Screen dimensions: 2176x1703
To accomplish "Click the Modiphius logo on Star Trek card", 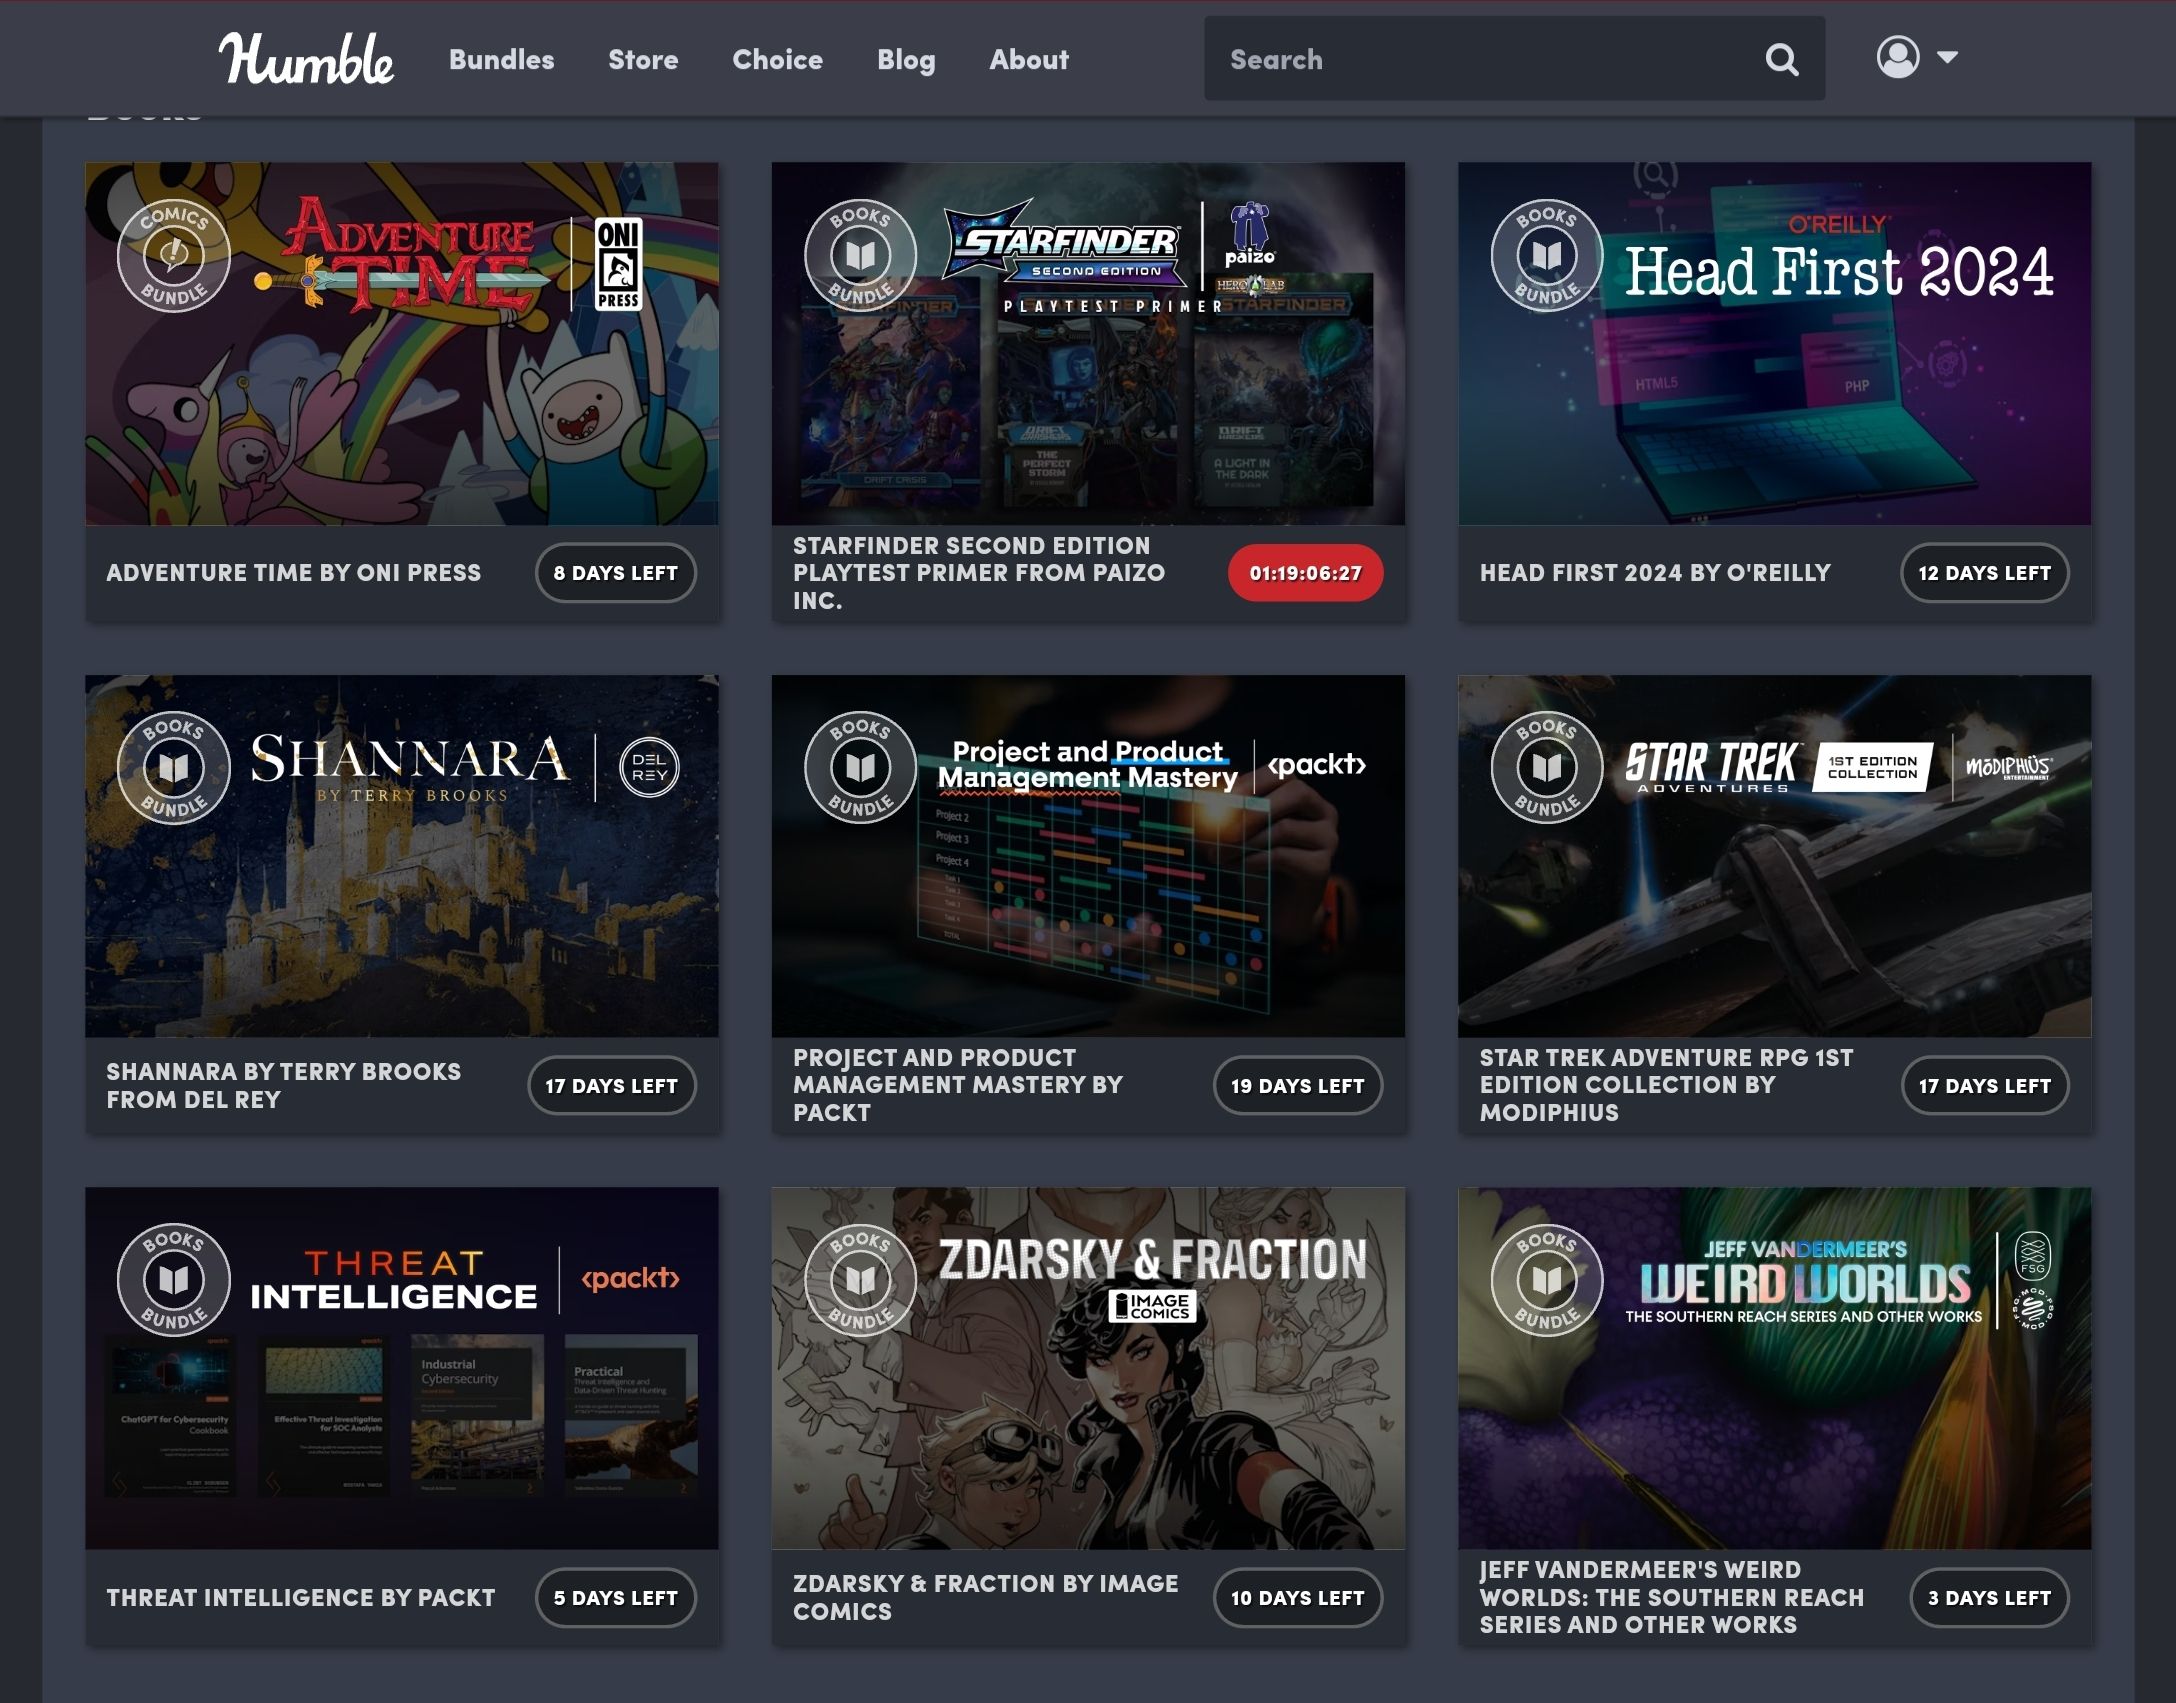I will [2009, 767].
